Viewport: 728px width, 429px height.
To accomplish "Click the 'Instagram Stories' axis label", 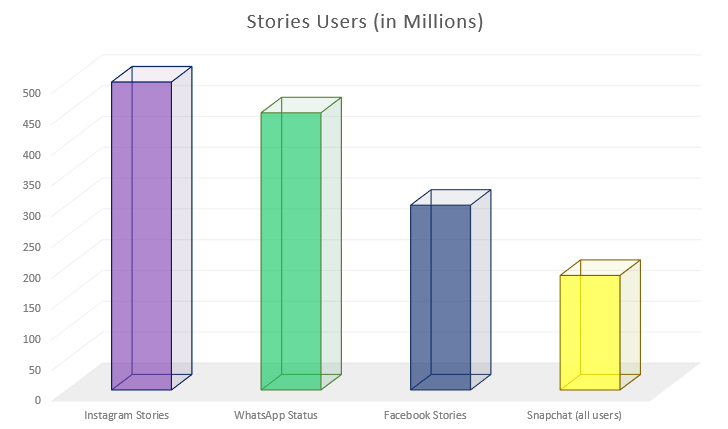I will click(126, 415).
